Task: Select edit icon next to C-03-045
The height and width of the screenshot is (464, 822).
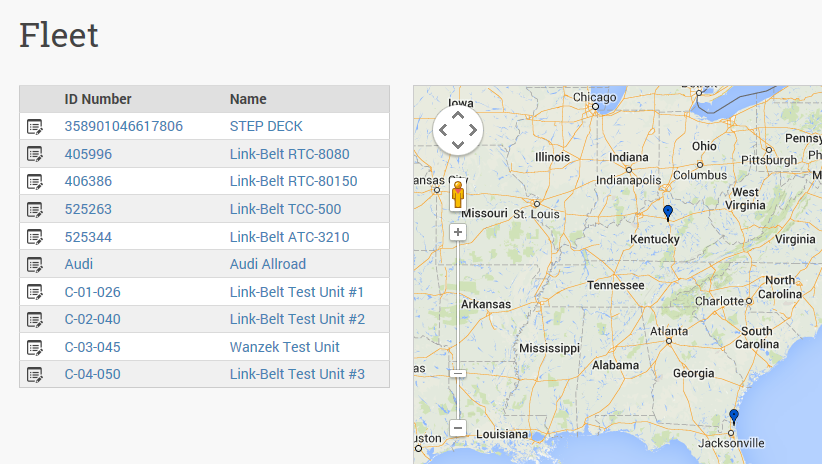Action: coord(35,348)
